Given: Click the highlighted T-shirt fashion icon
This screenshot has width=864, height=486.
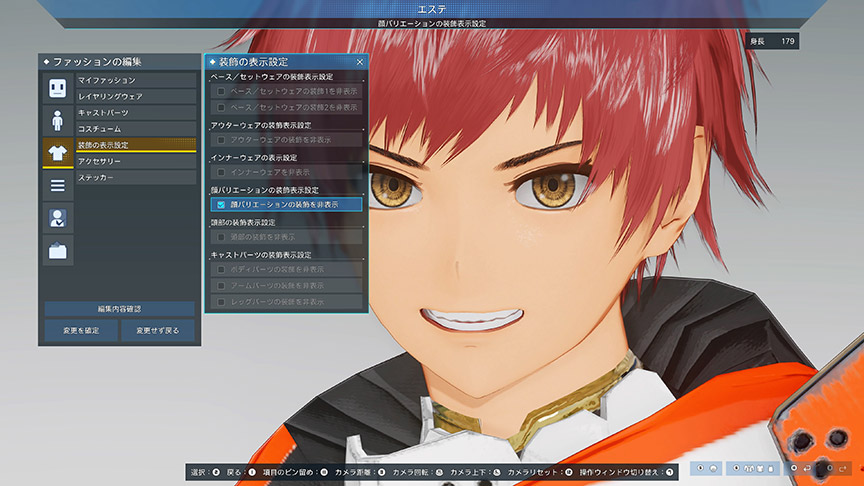Looking at the screenshot, I should [x=58, y=152].
